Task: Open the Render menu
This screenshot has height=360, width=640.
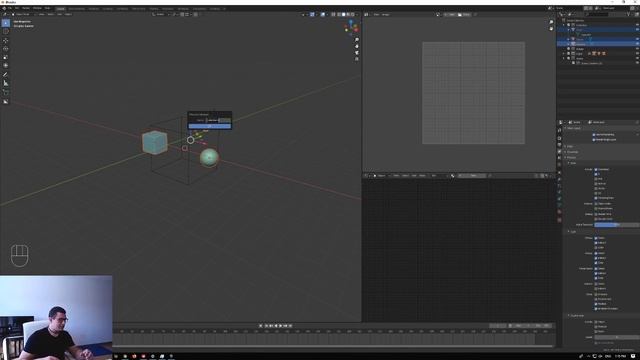Action: click(x=26, y=8)
